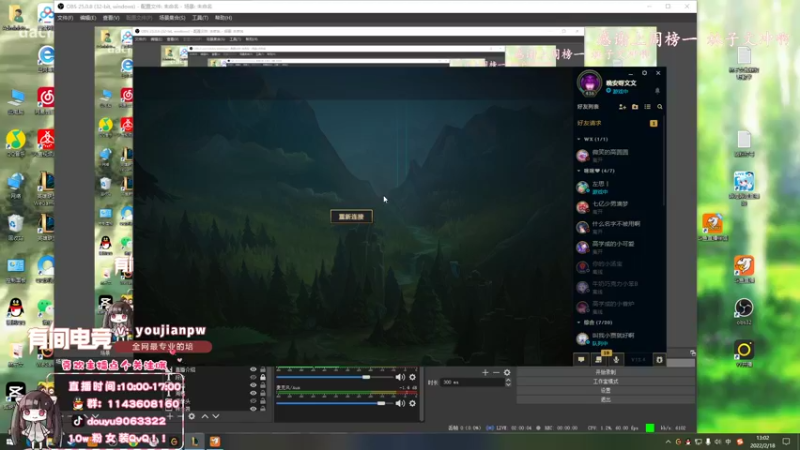Open OBS 设置 settings button

[606, 390]
